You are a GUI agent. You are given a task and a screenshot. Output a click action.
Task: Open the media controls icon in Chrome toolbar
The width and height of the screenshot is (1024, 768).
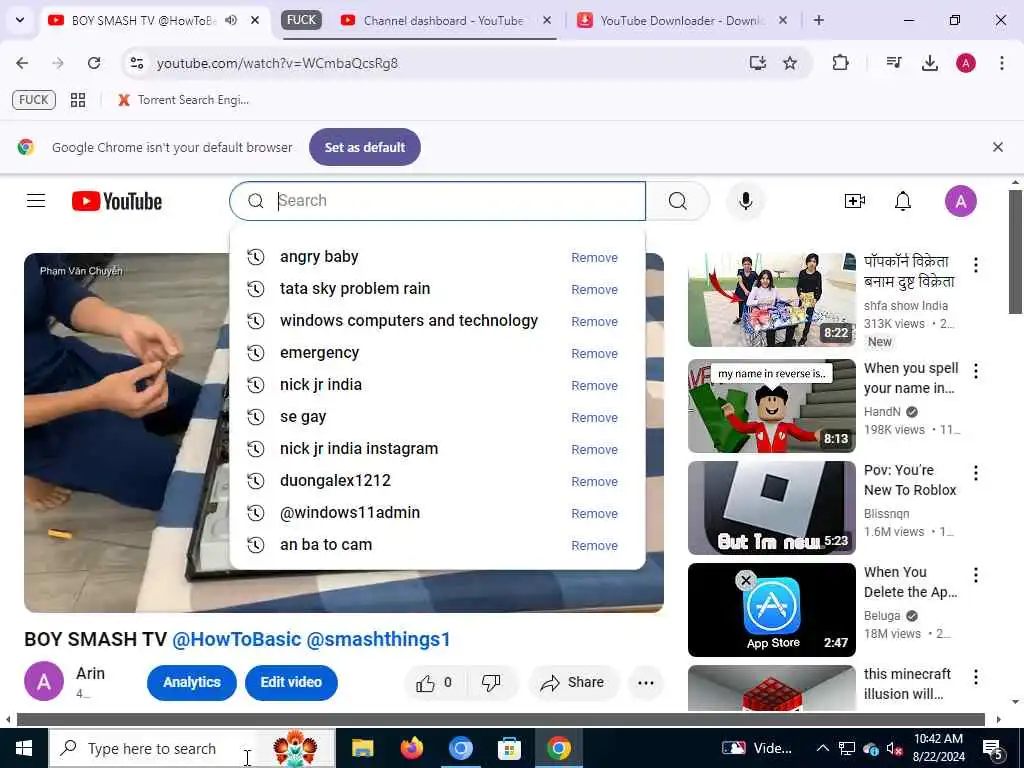(x=893, y=63)
